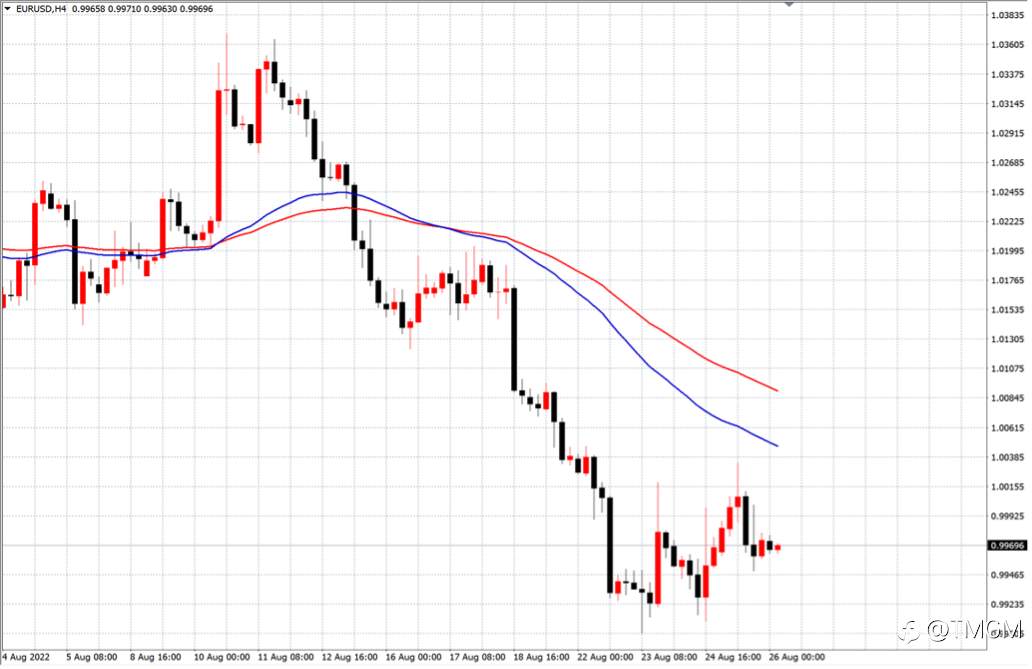The width and height of the screenshot is (1032, 669).
Task: Click the 1.03605 price axis label
Action: (1008, 45)
